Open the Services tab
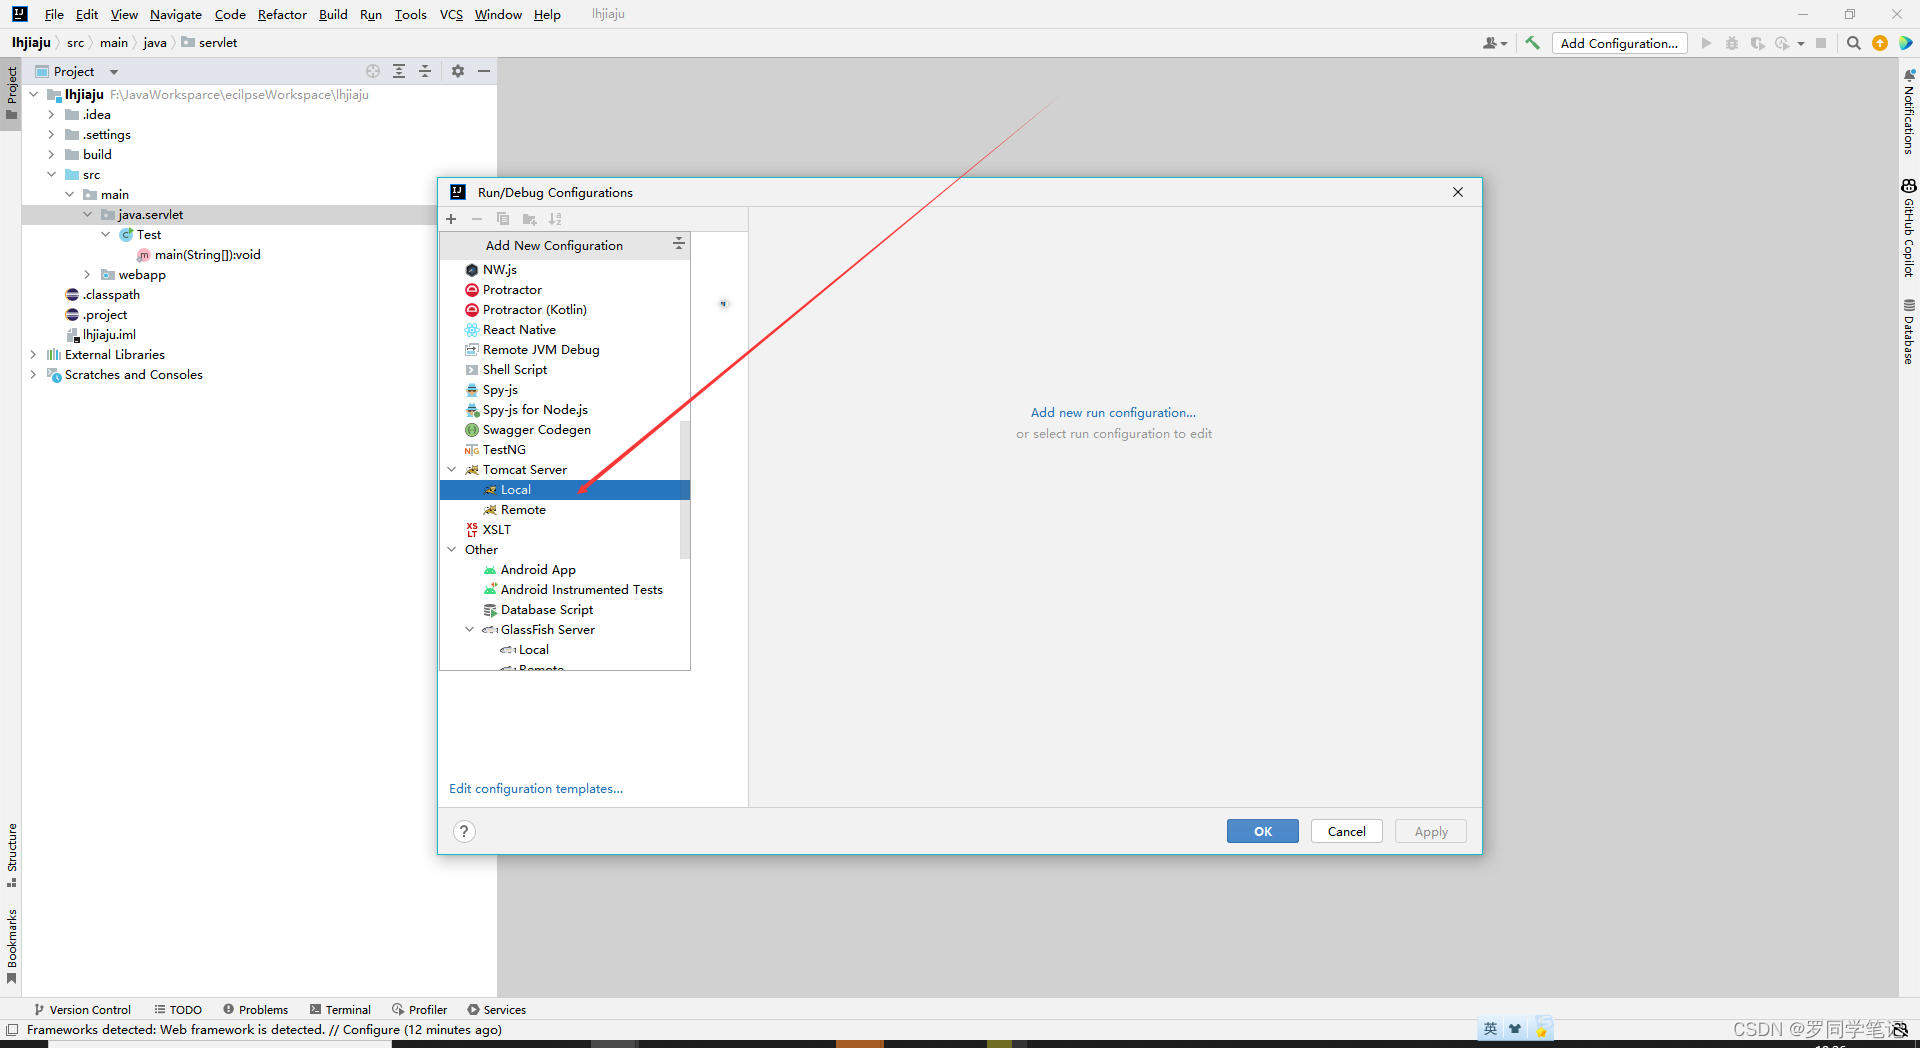 click(x=496, y=1010)
